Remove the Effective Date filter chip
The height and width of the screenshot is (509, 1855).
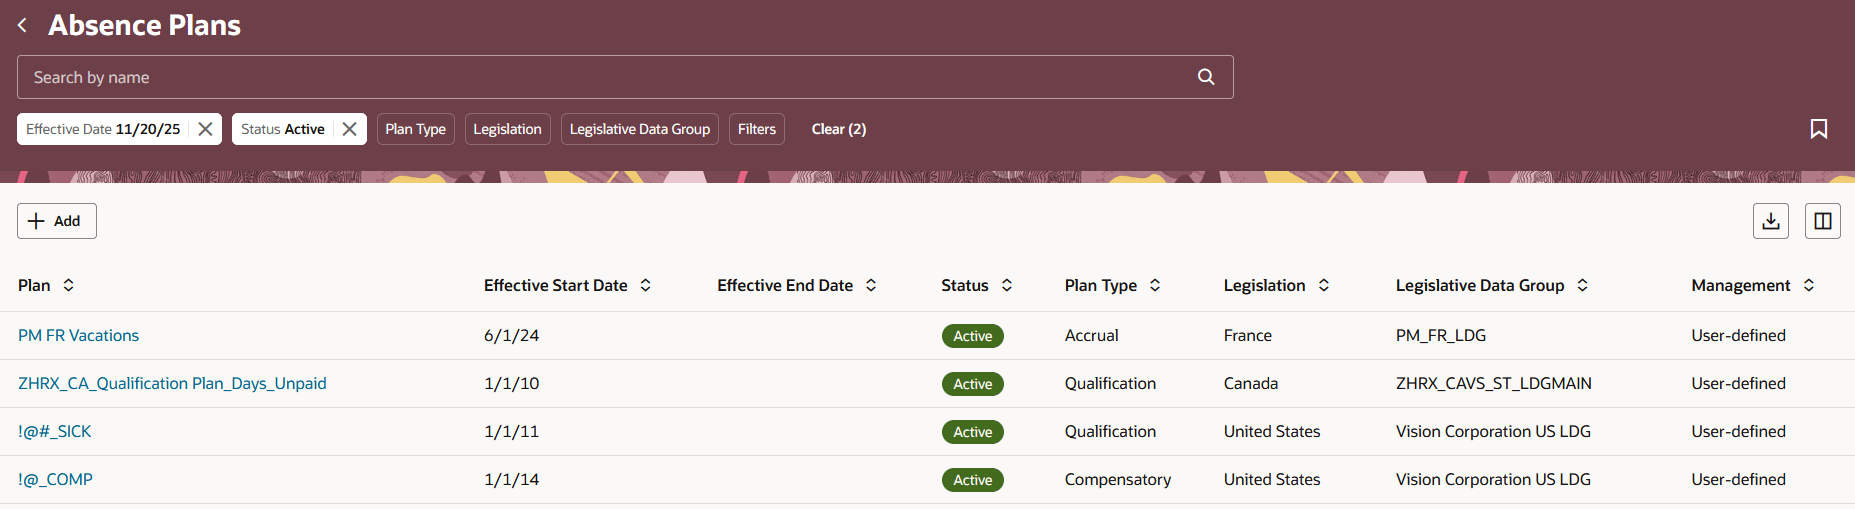[x=205, y=129]
